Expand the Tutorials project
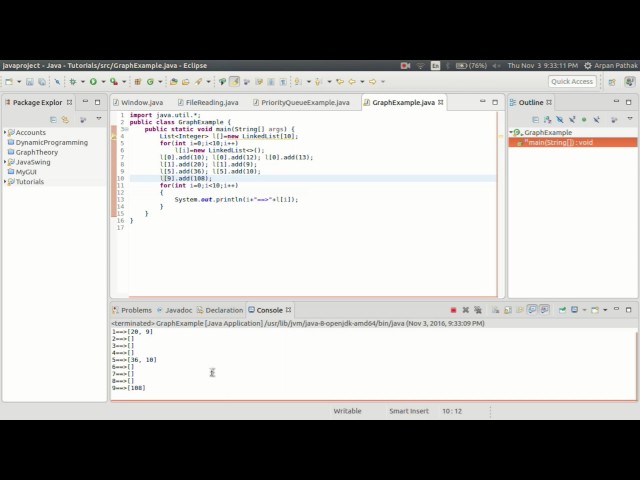Screen dimensions: 640x480 (x=5, y=182)
